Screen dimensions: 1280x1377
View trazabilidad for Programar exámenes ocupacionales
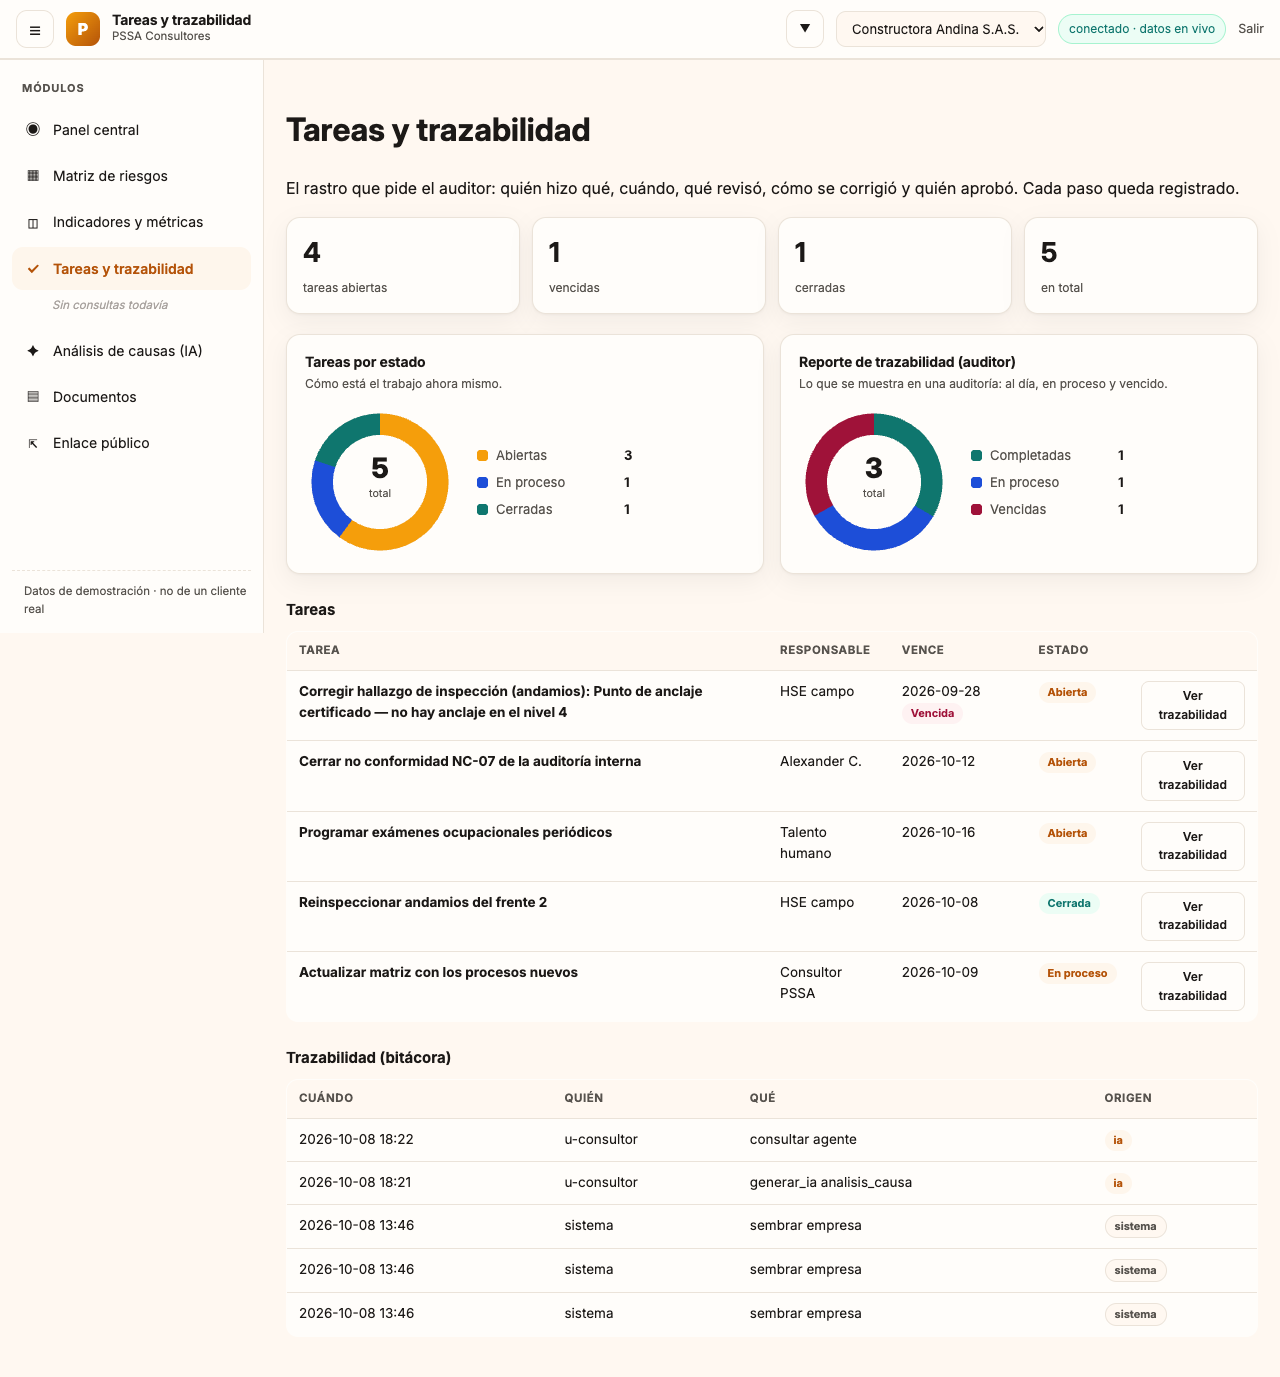click(x=1192, y=846)
